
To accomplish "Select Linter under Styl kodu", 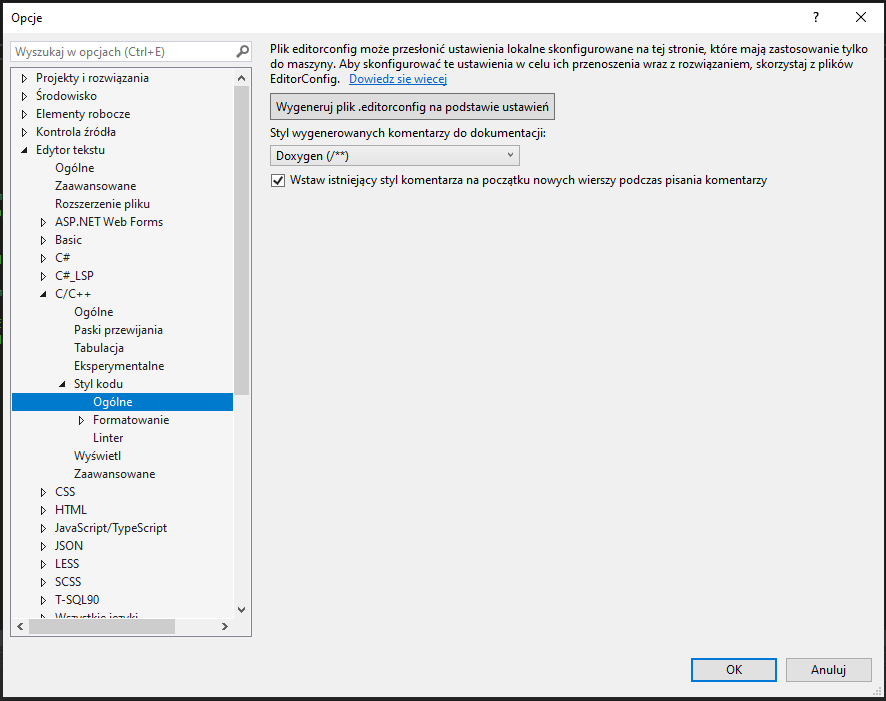I will pos(108,438).
